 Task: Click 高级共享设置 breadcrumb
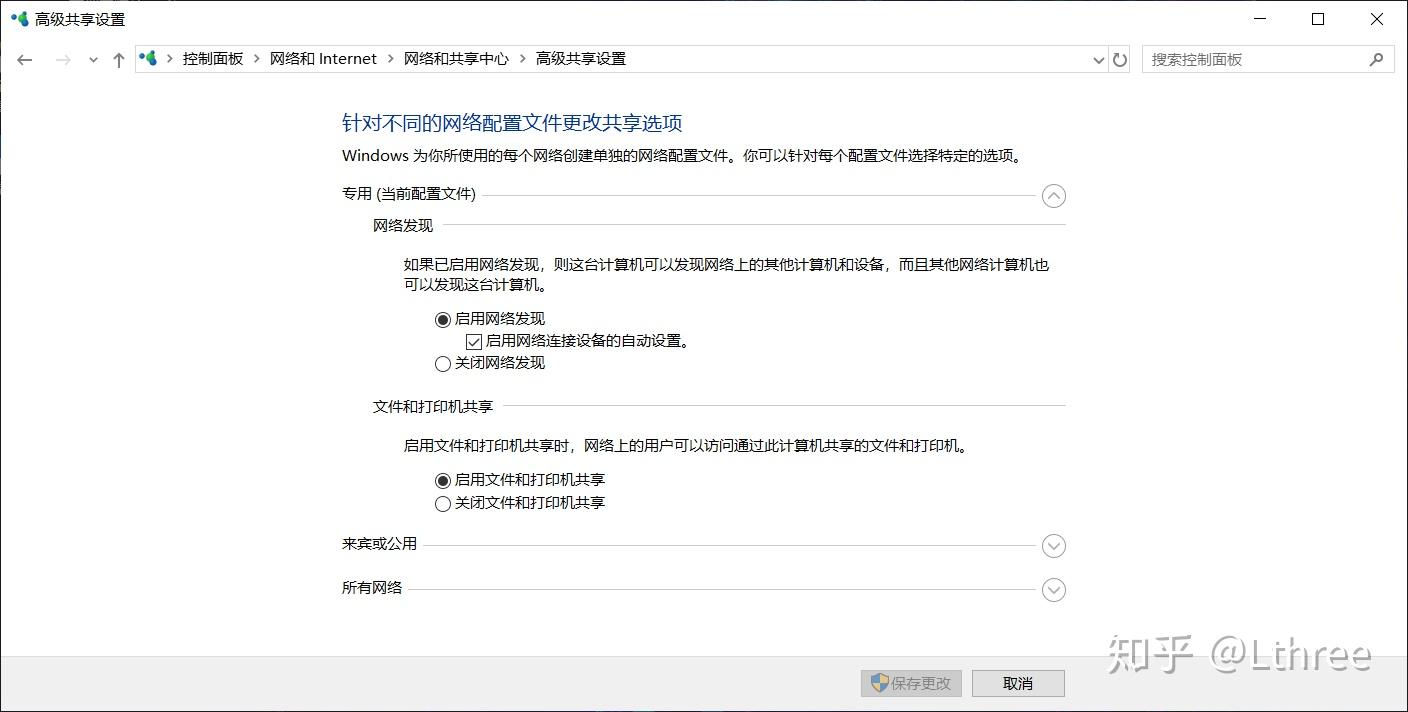(x=581, y=59)
